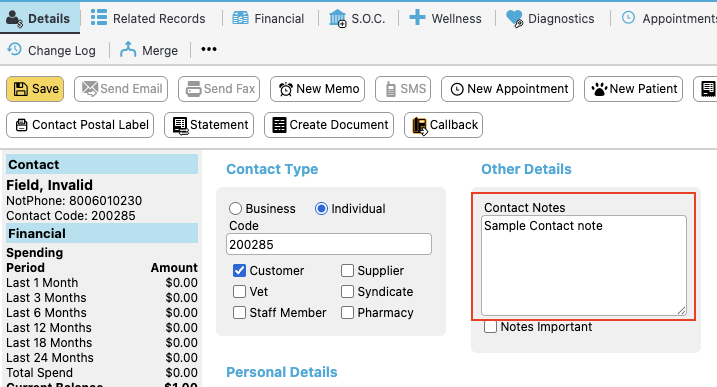
Task: Click the Create Document icon
Action: pyautogui.click(x=279, y=125)
